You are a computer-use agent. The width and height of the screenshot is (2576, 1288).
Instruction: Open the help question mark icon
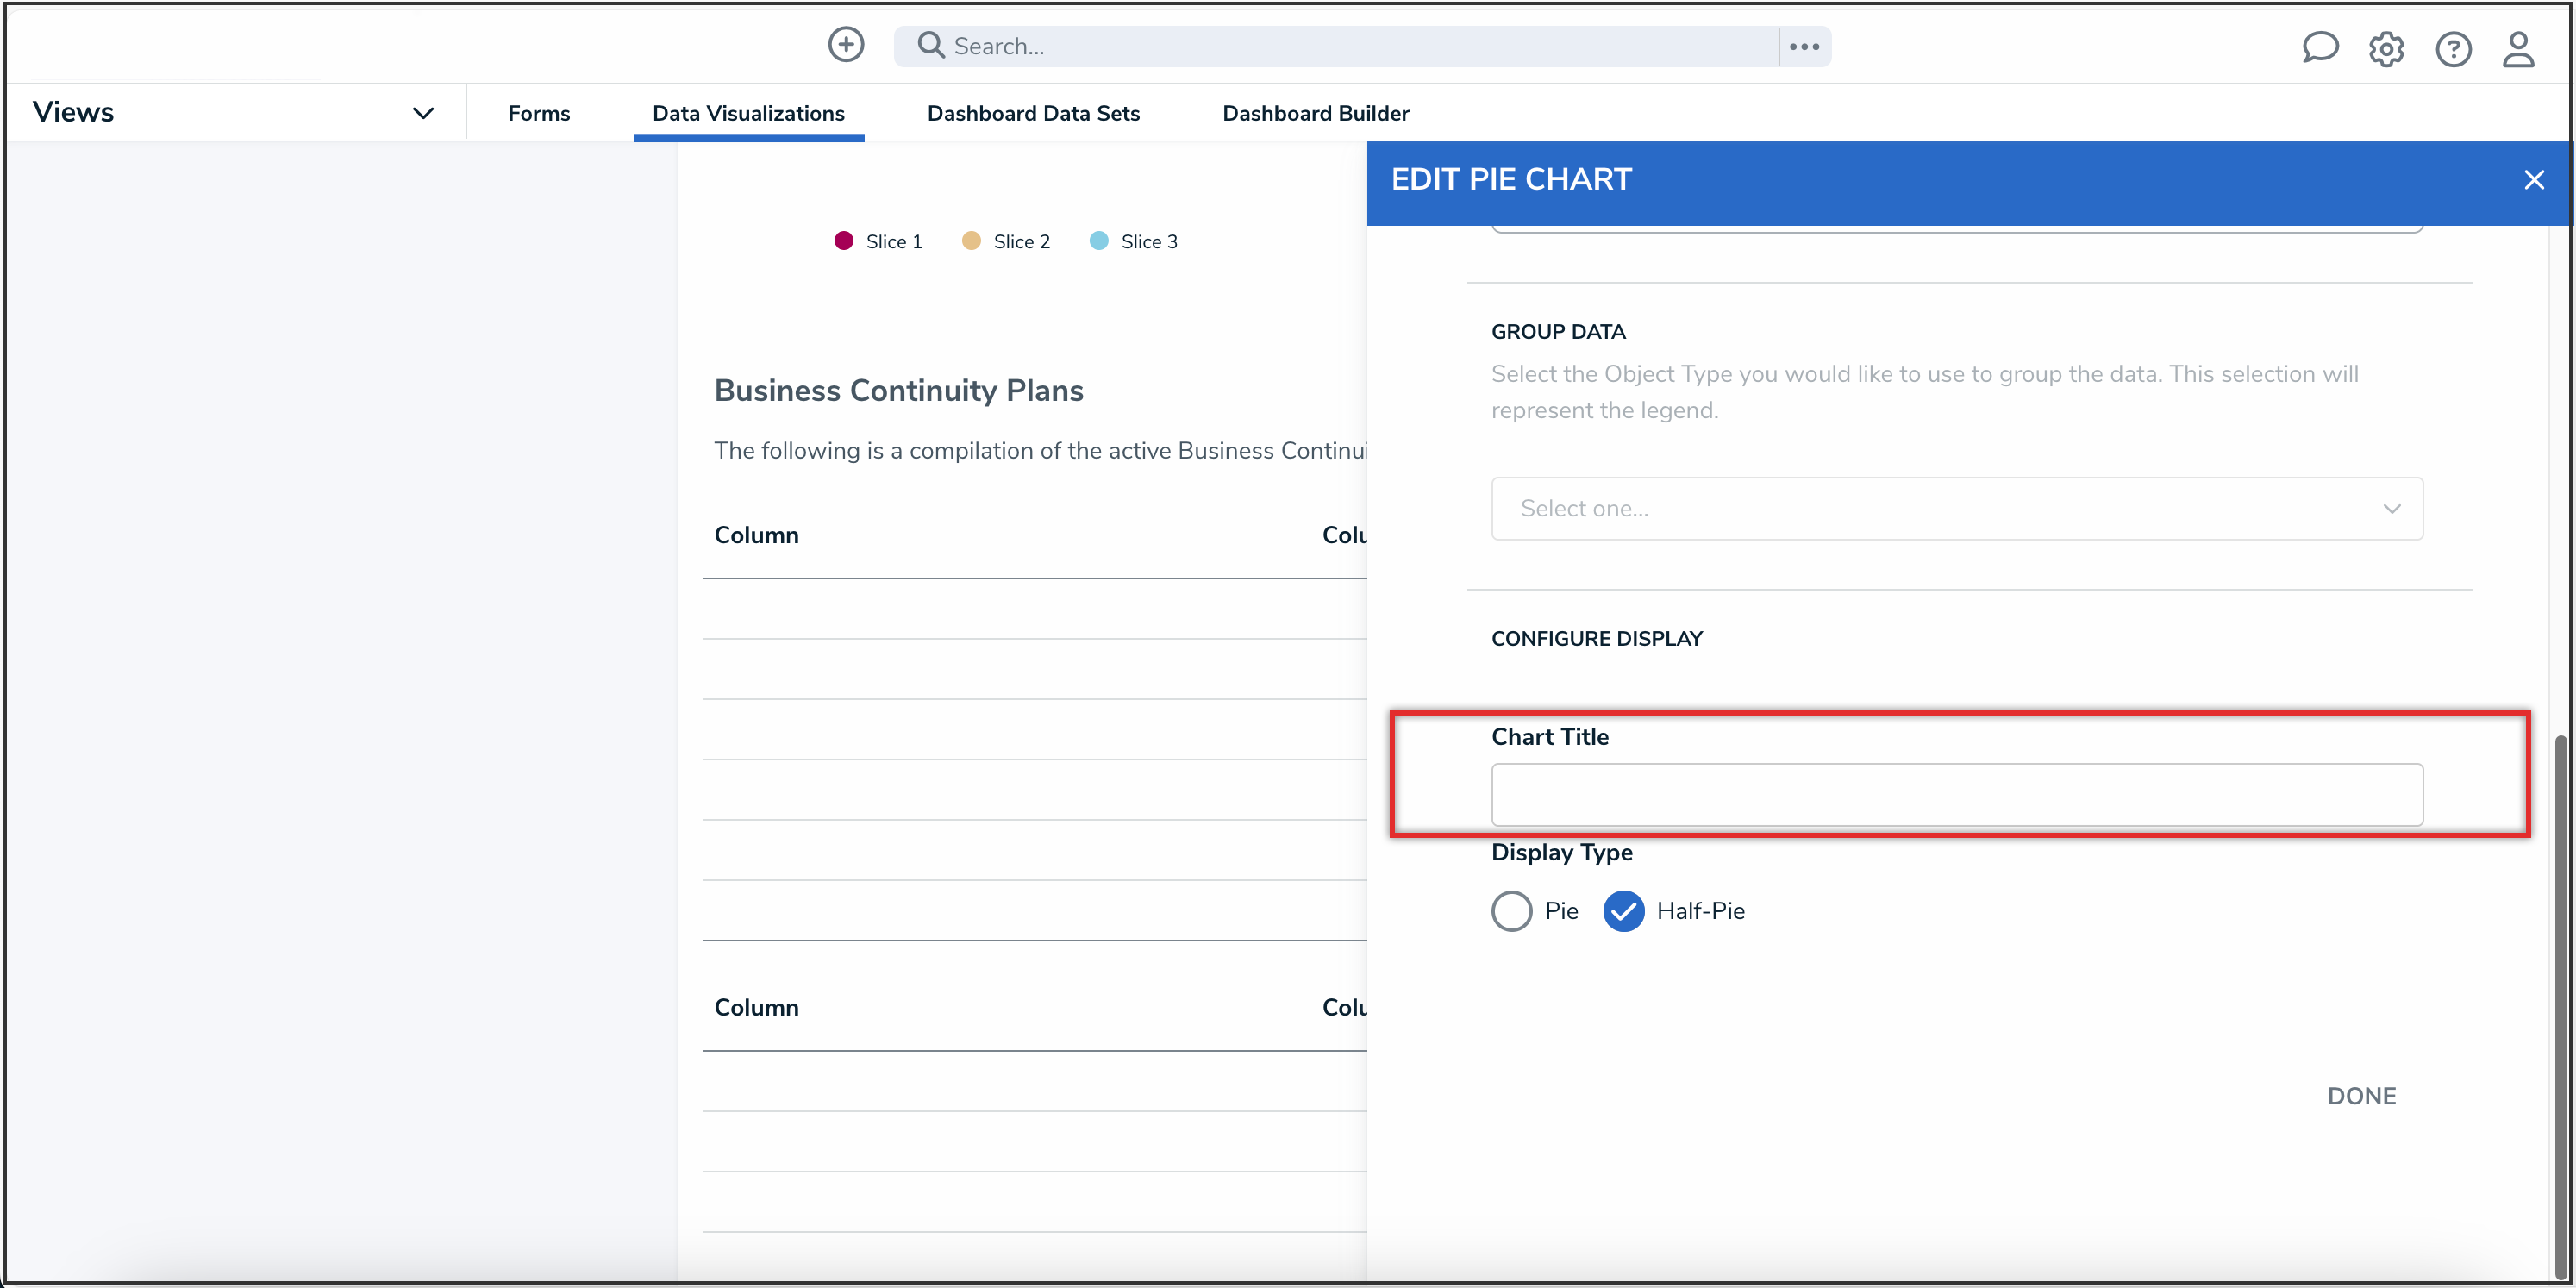[2452, 48]
